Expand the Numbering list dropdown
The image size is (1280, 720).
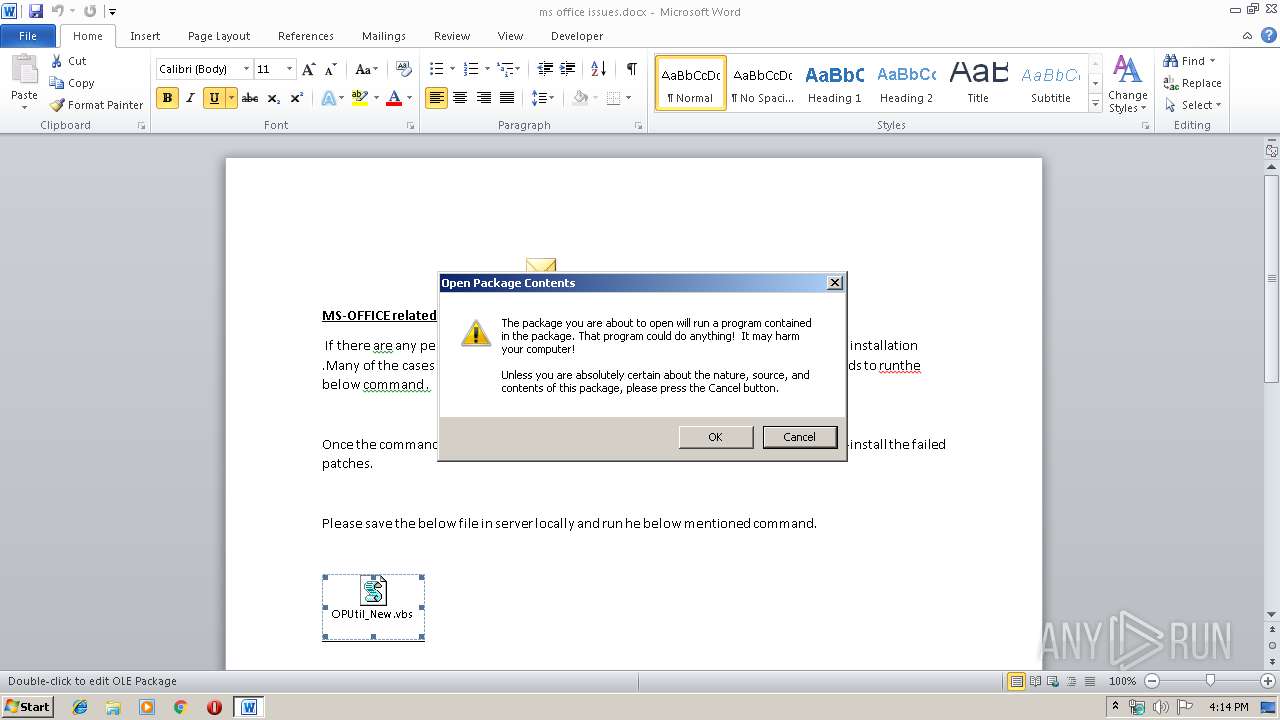point(488,69)
